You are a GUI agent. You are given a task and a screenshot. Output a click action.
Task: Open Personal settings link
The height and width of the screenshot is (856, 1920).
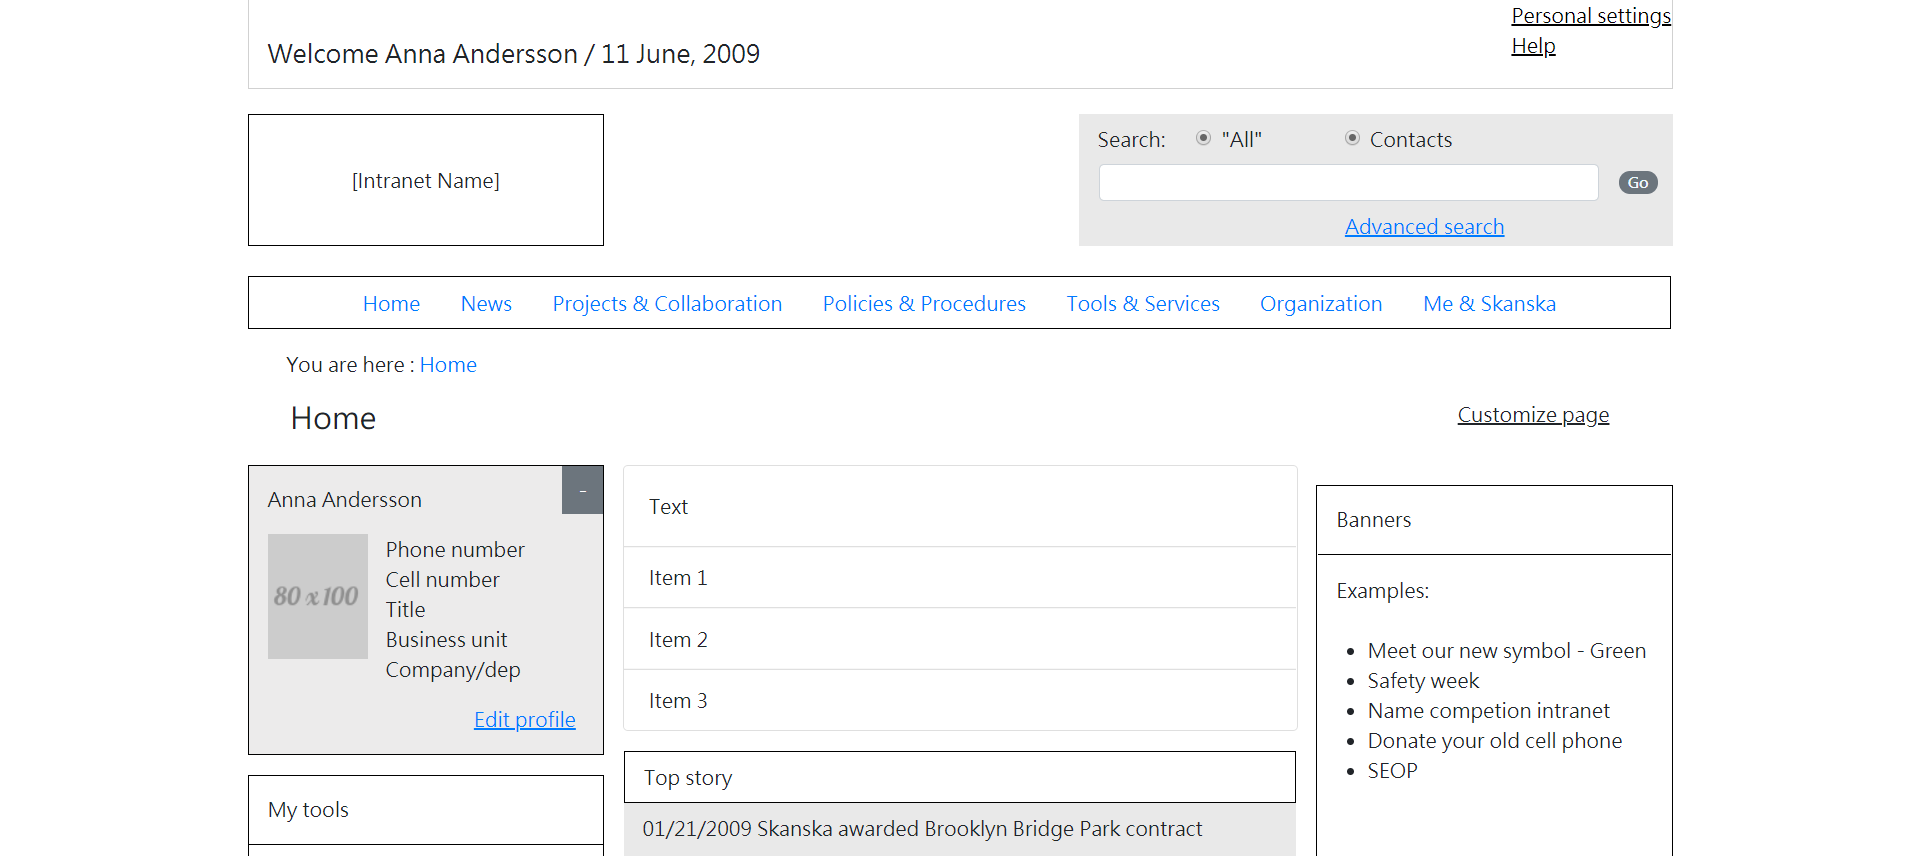click(1591, 16)
